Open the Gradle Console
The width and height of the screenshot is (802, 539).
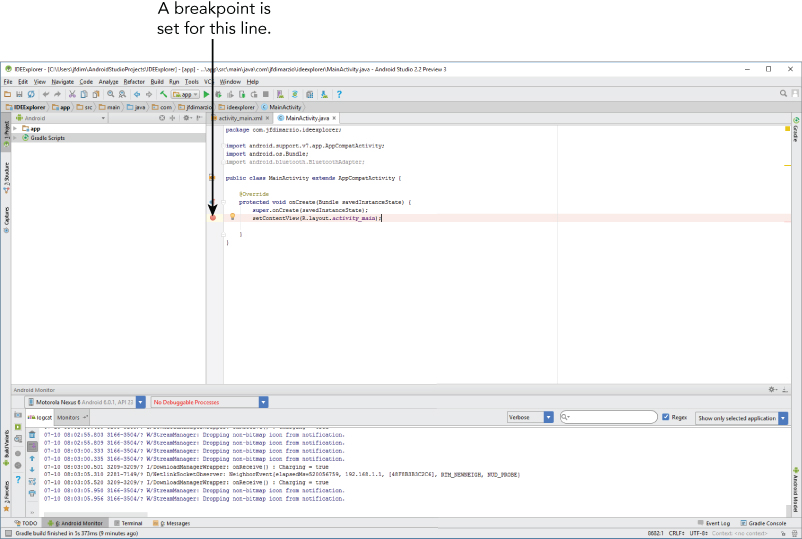click(764, 523)
